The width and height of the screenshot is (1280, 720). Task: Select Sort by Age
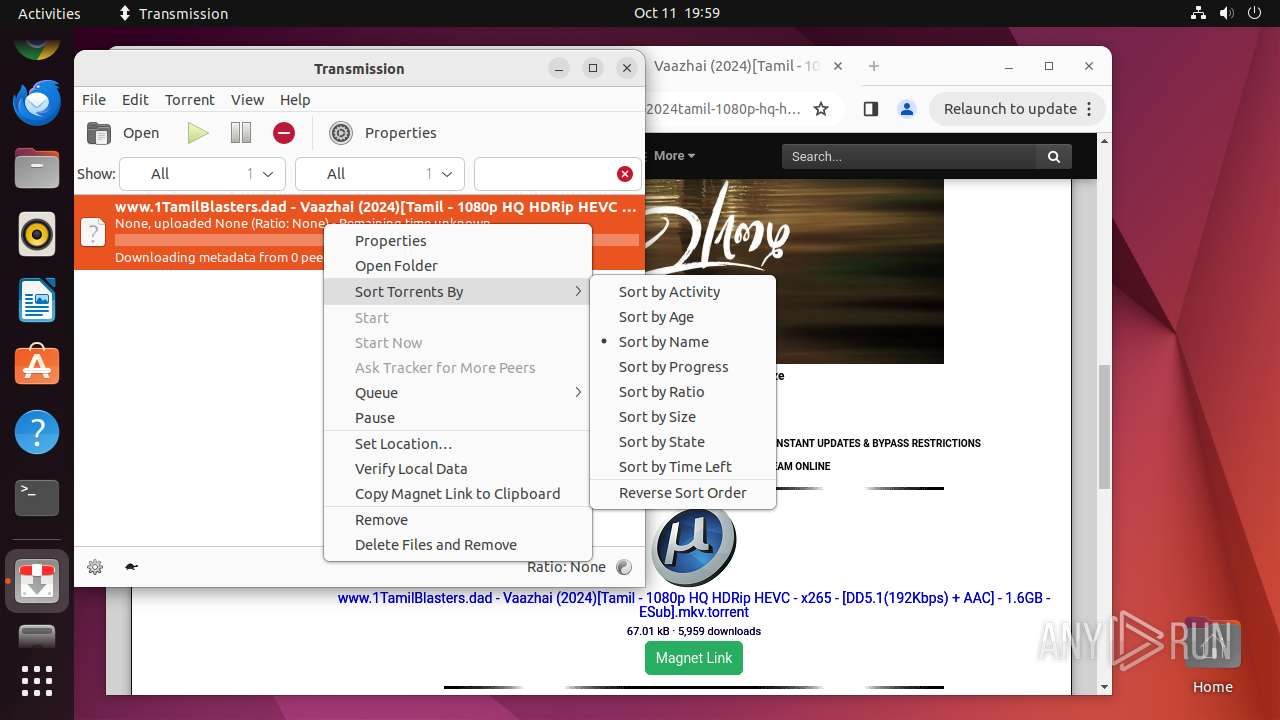point(683,317)
